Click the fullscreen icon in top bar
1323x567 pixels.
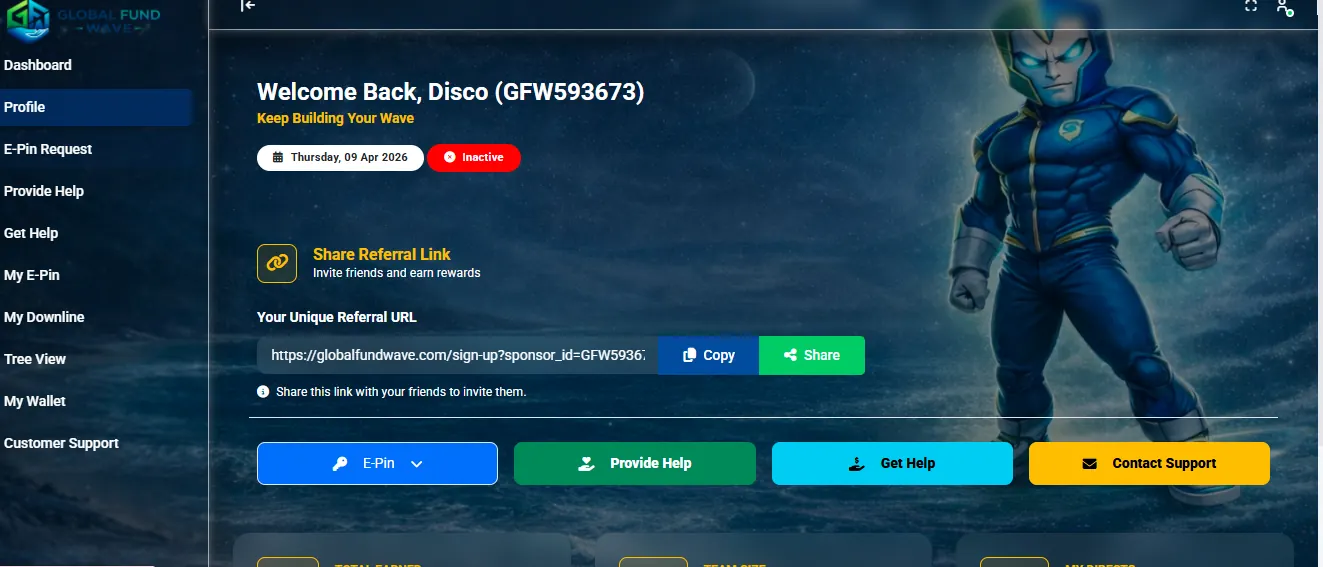(x=1250, y=6)
